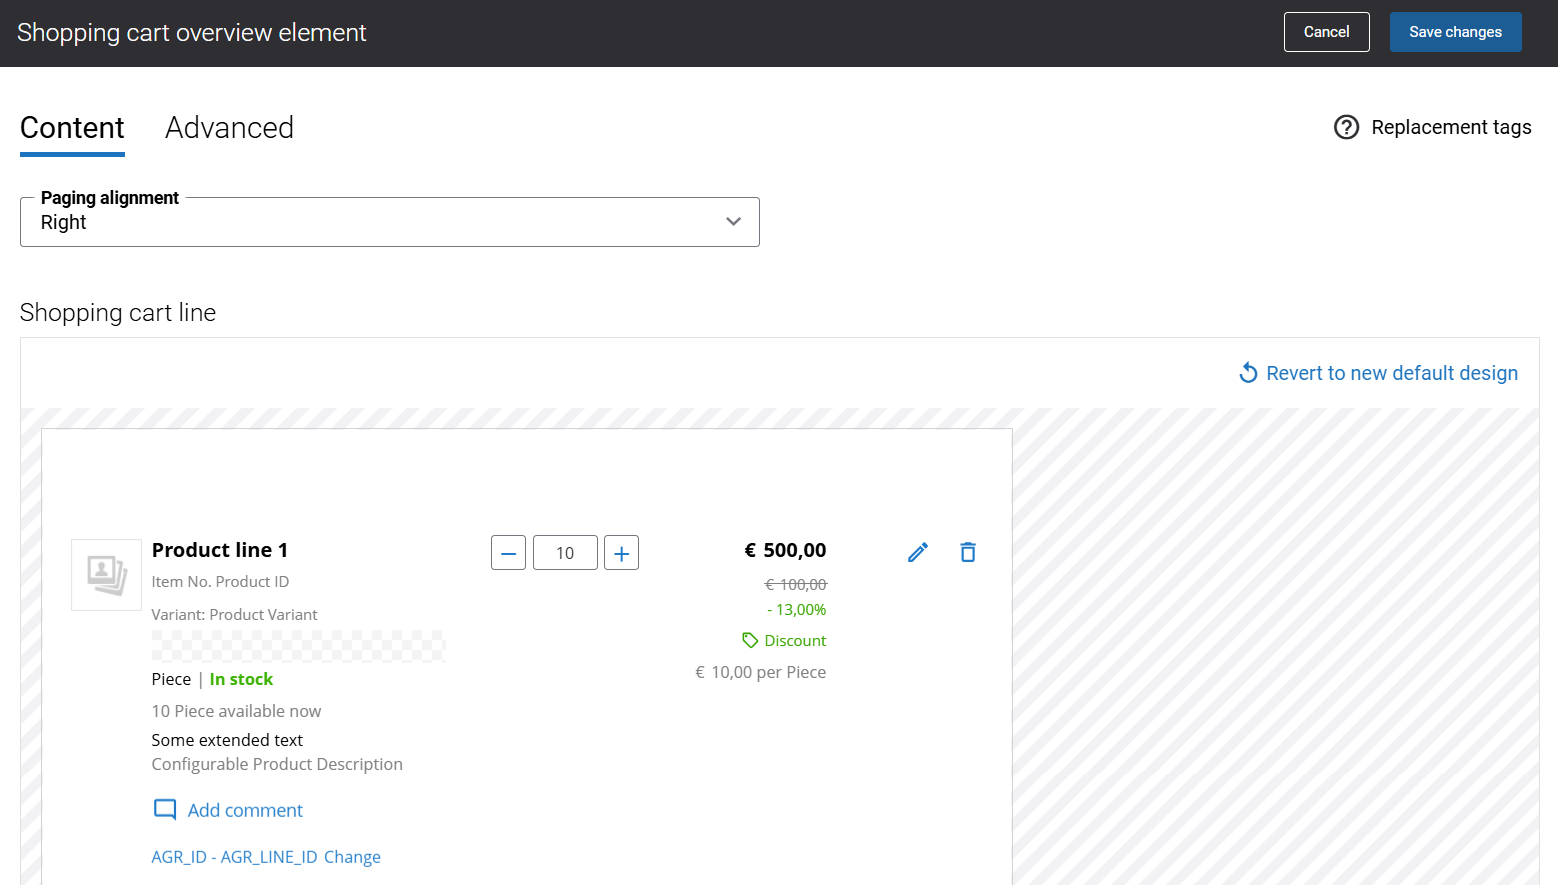1558x885 pixels.
Task: Click Revert to new default design link
Action: (1391, 373)
